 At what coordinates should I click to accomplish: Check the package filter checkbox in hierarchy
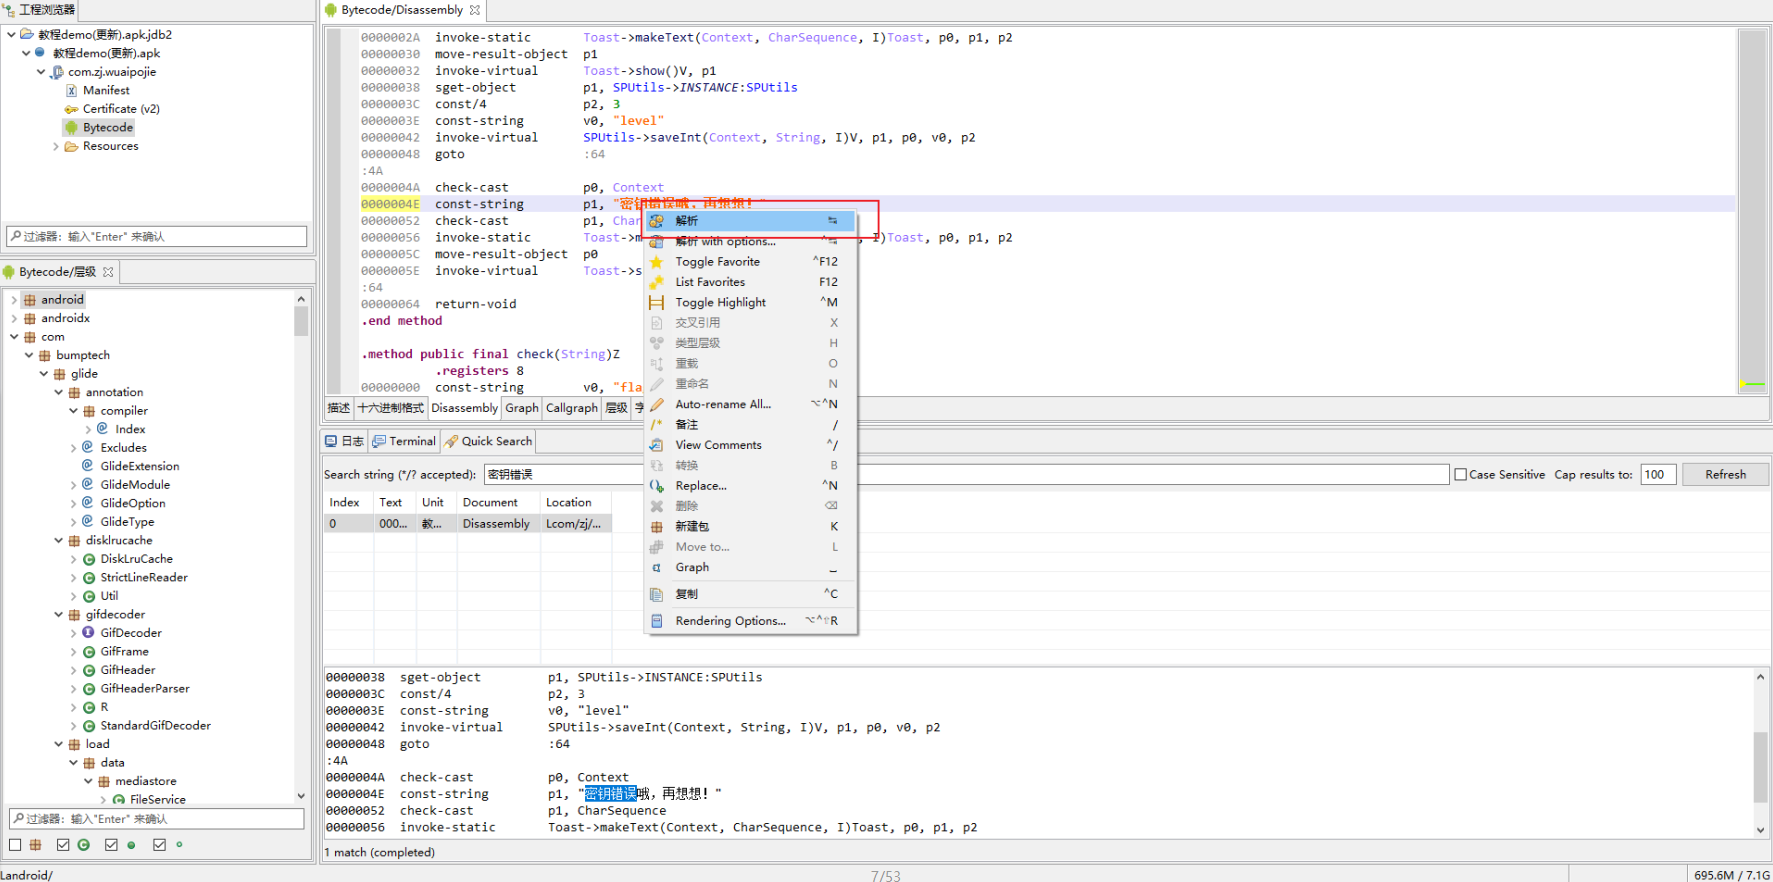point(15,845)
